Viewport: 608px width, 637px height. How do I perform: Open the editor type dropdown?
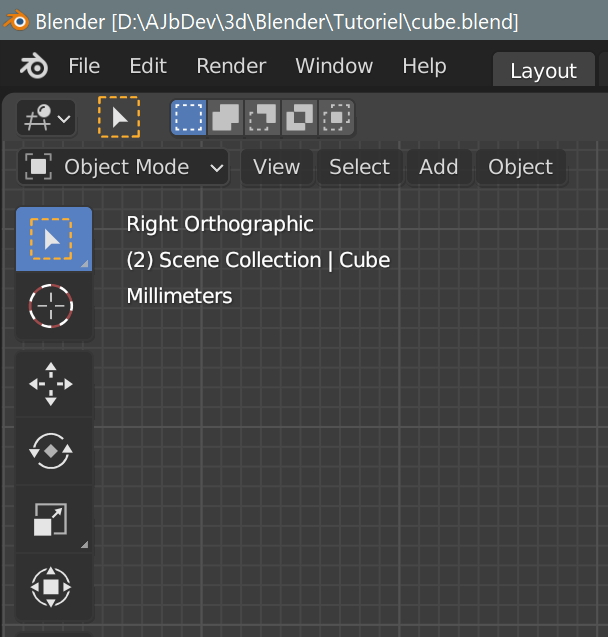click(x=46, y=118)
